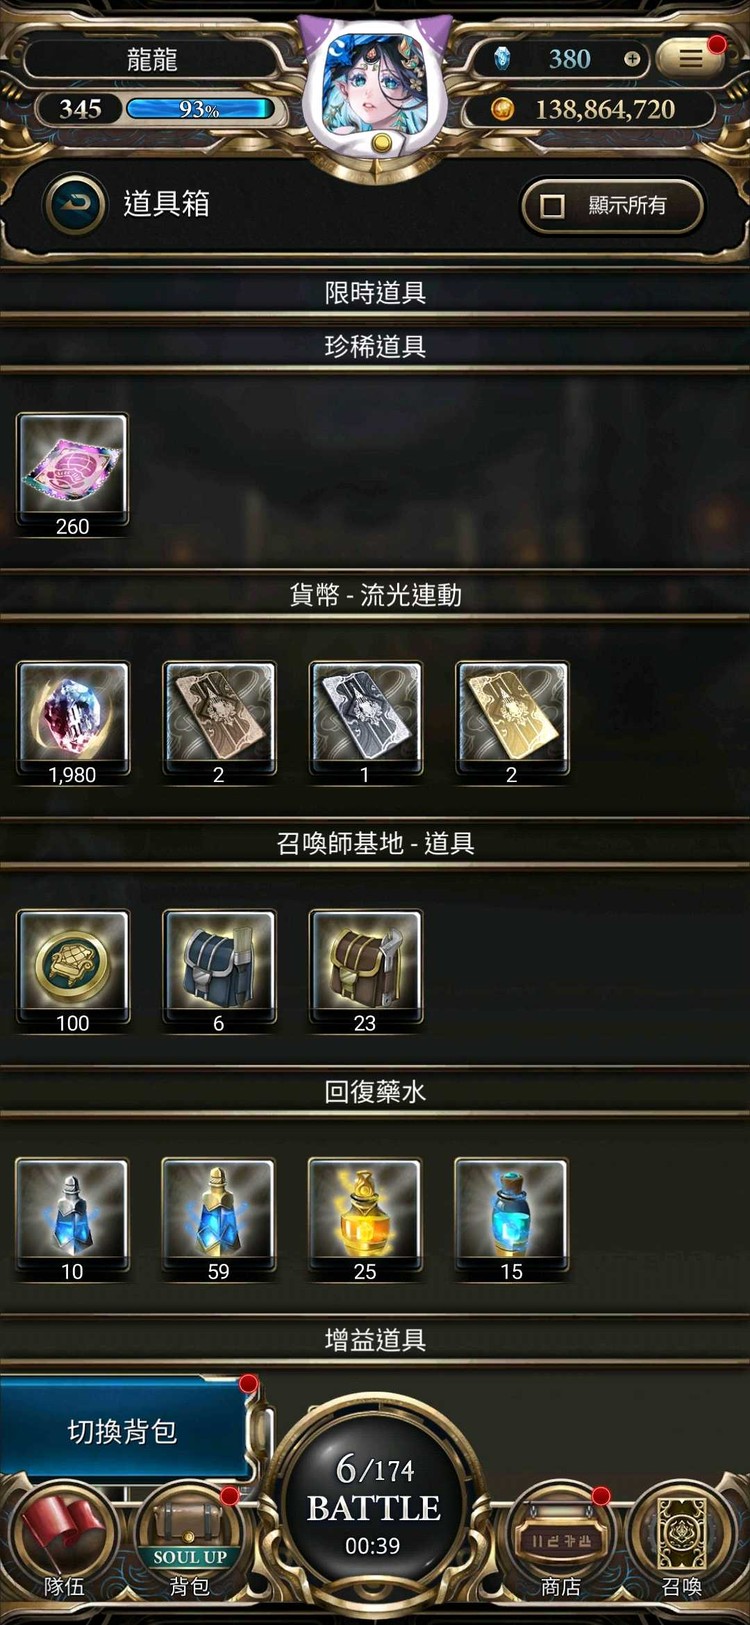Collapse the 限時道具 section header
Screen dimensions: 750x1625
[375, 293]
